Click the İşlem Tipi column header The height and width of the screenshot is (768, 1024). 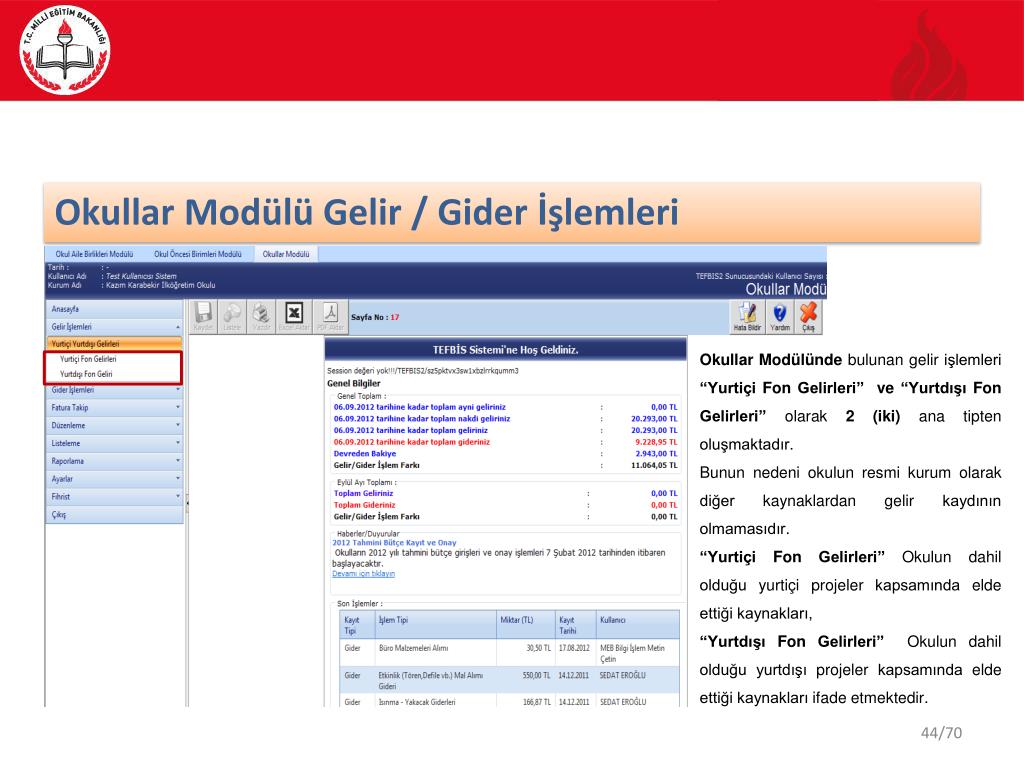point(436,625)
